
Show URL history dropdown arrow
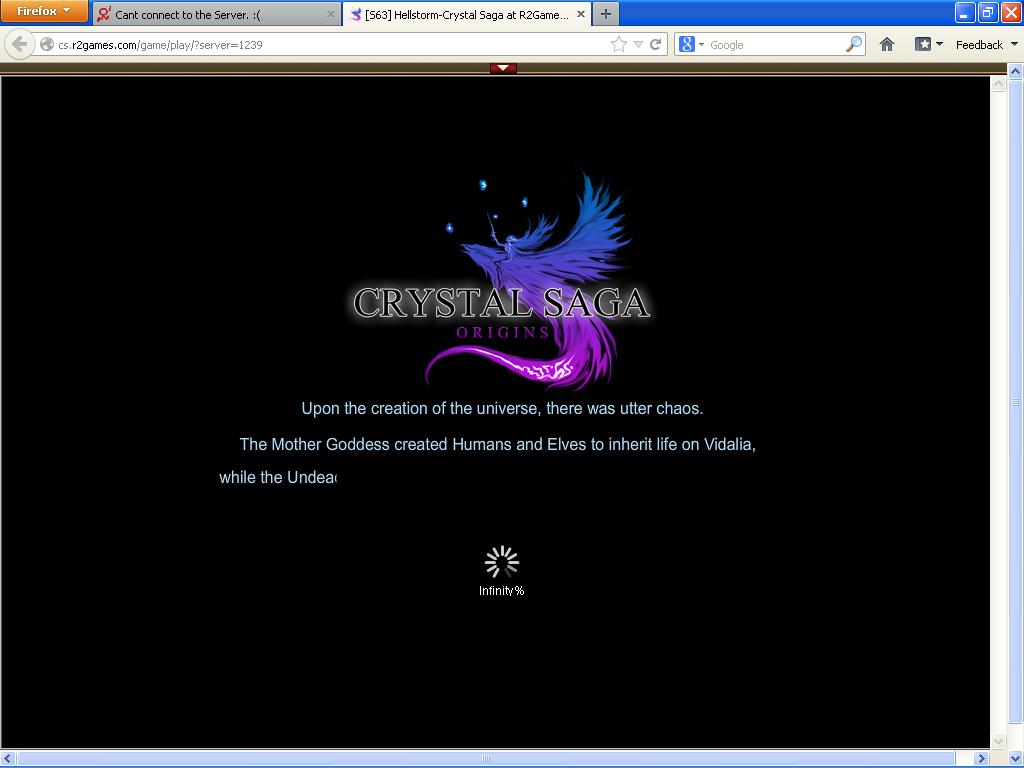click(x=638, y=44)
